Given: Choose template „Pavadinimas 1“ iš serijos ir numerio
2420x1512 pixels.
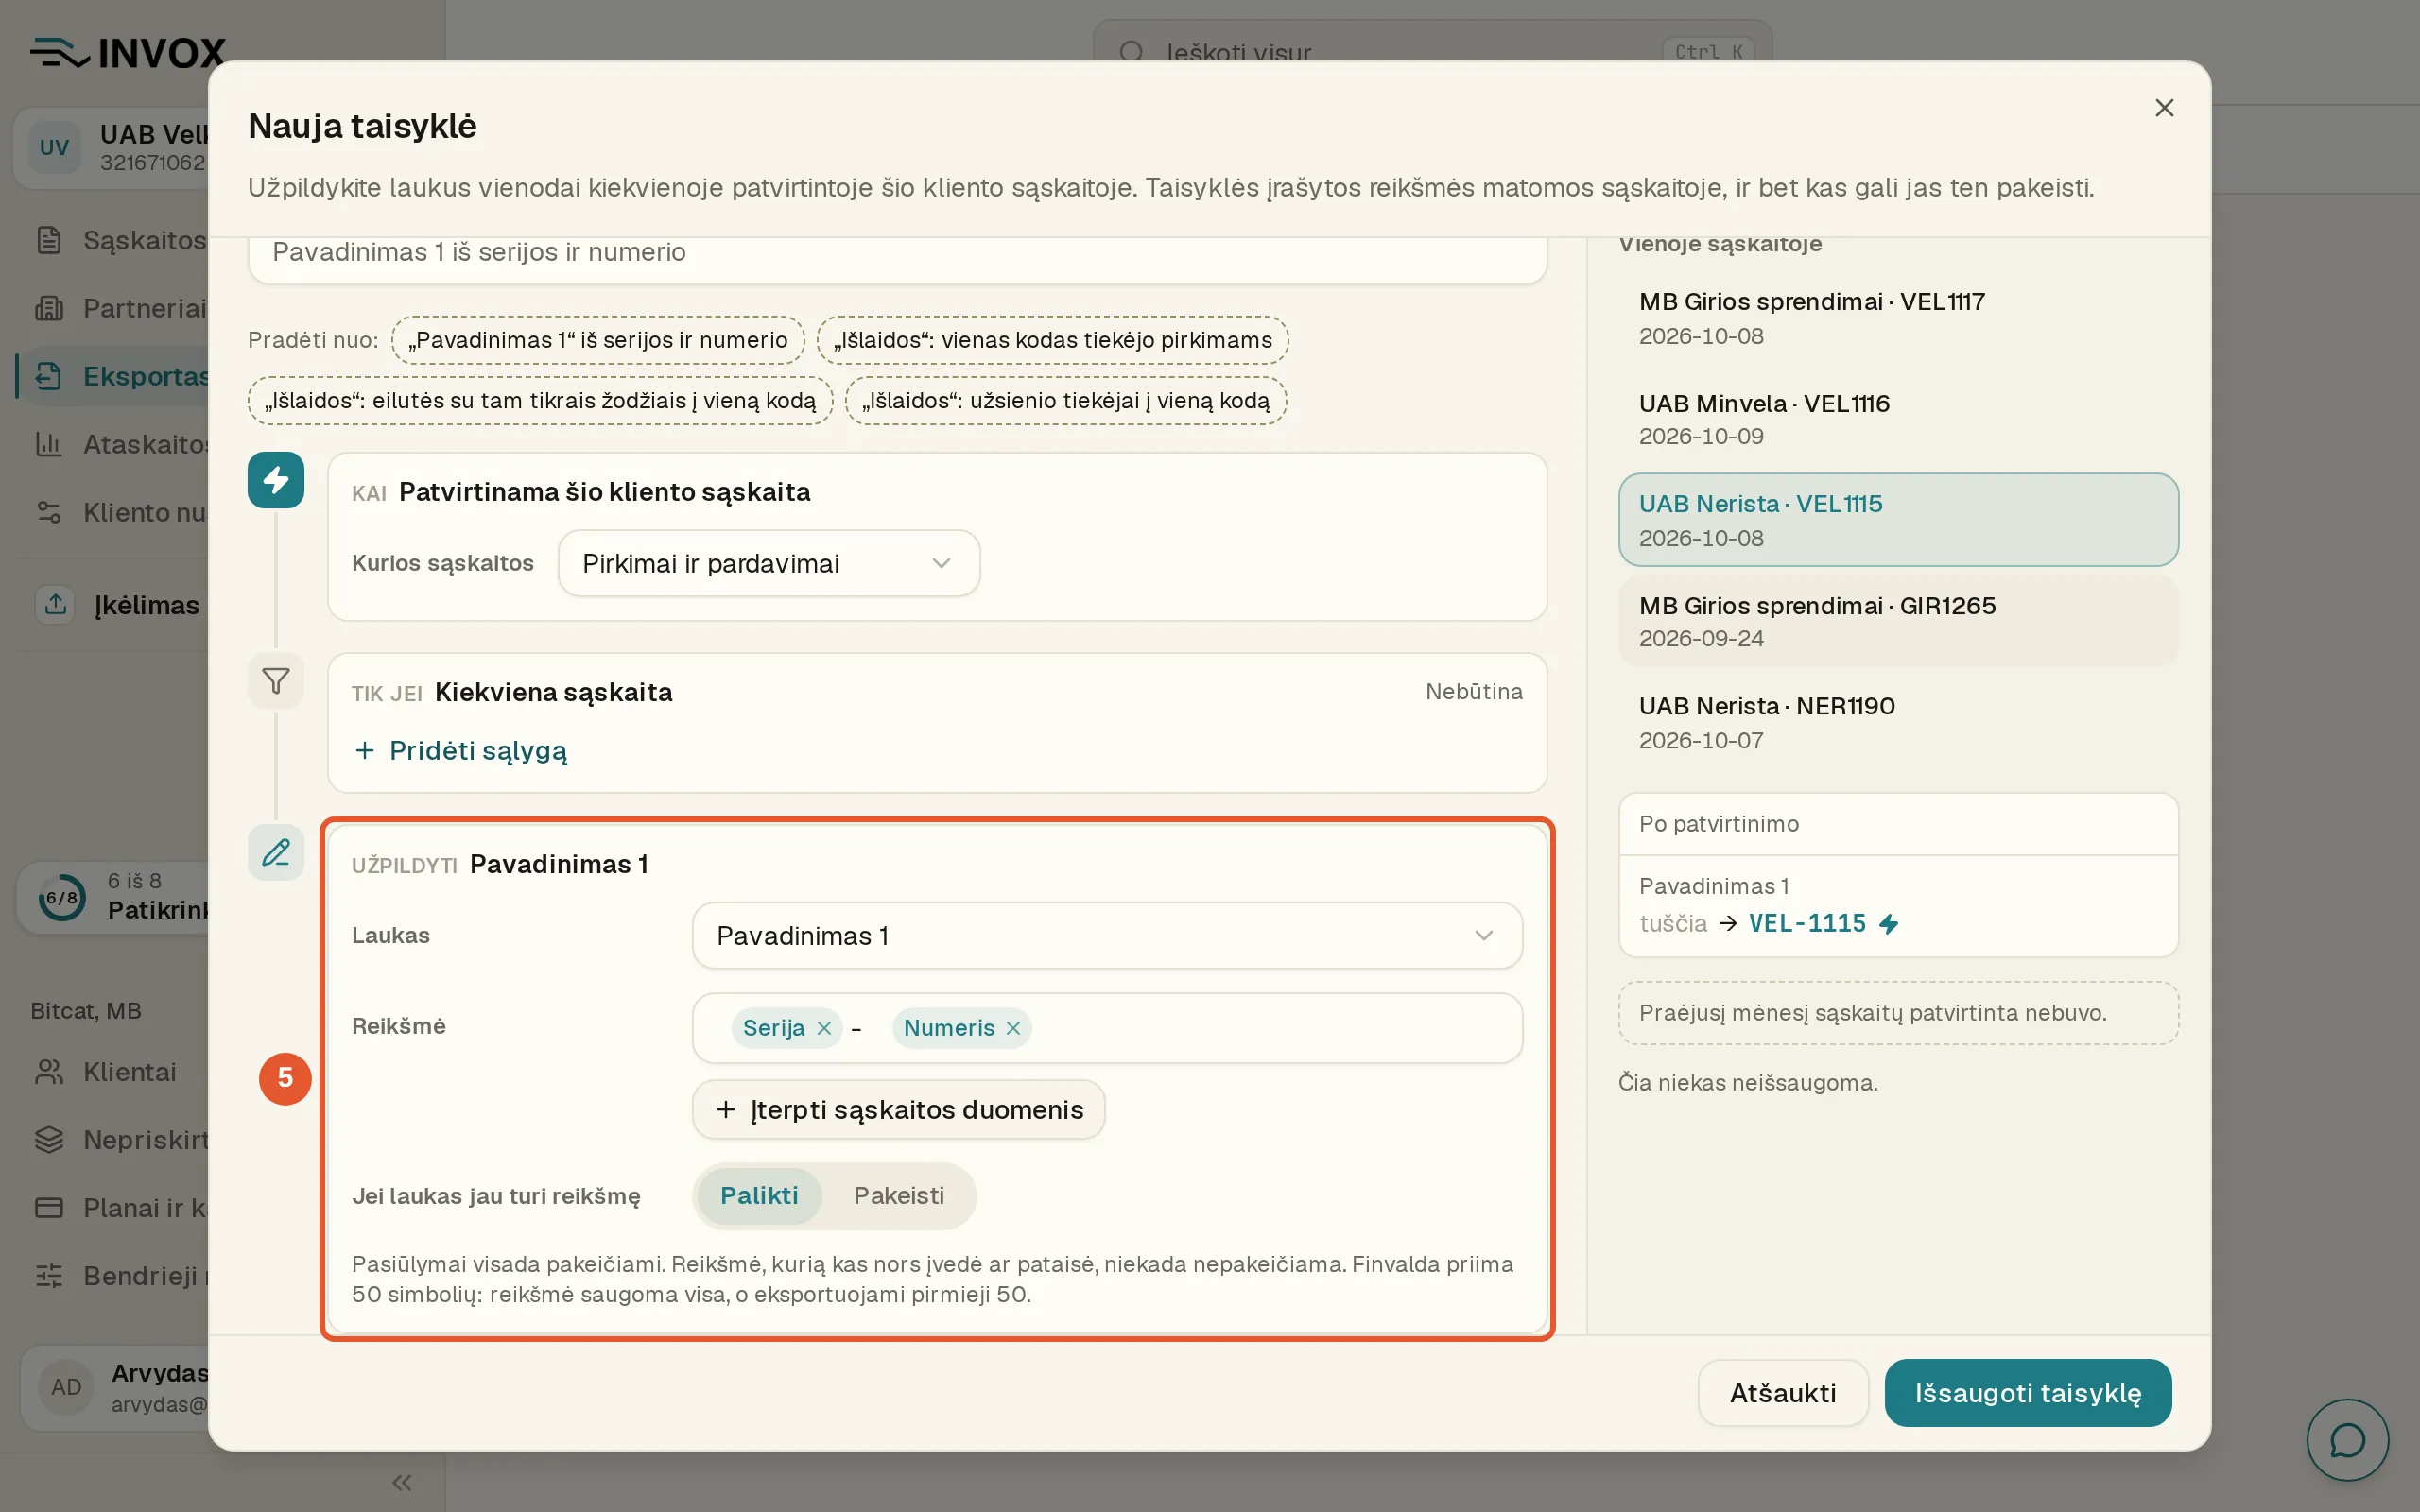Looking at the screenshot, I should (x=598, y=340).
